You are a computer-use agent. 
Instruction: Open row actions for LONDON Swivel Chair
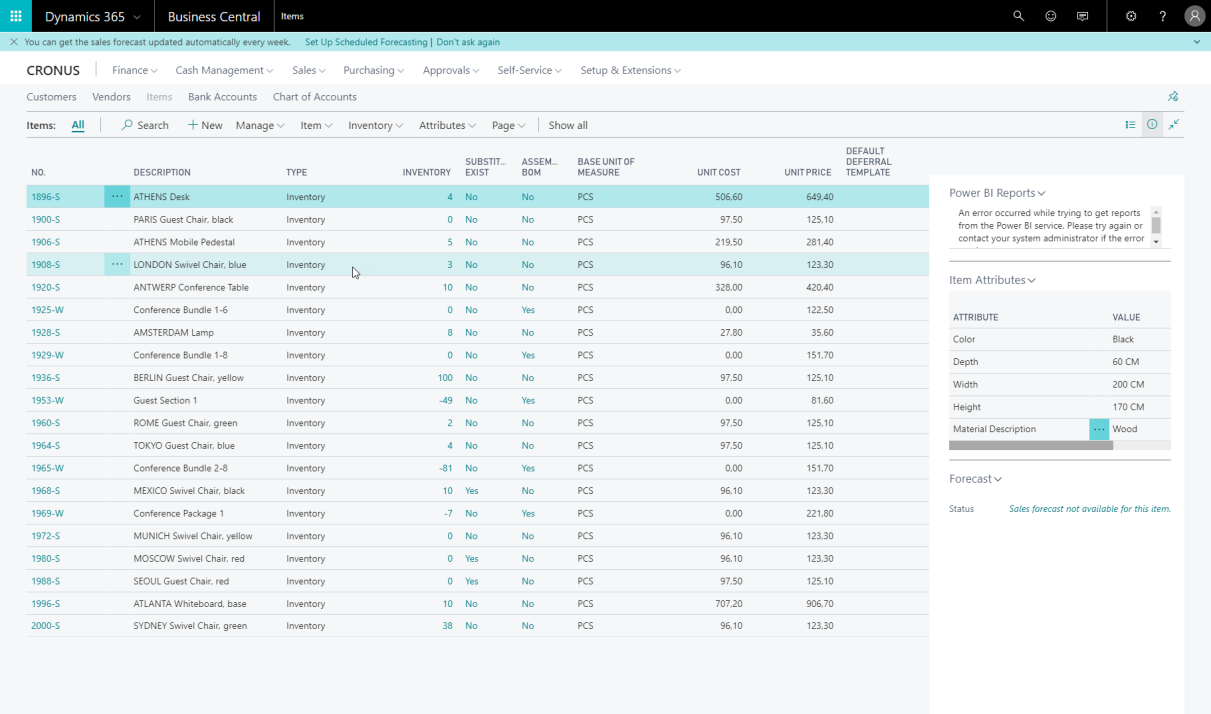point(117,265)
